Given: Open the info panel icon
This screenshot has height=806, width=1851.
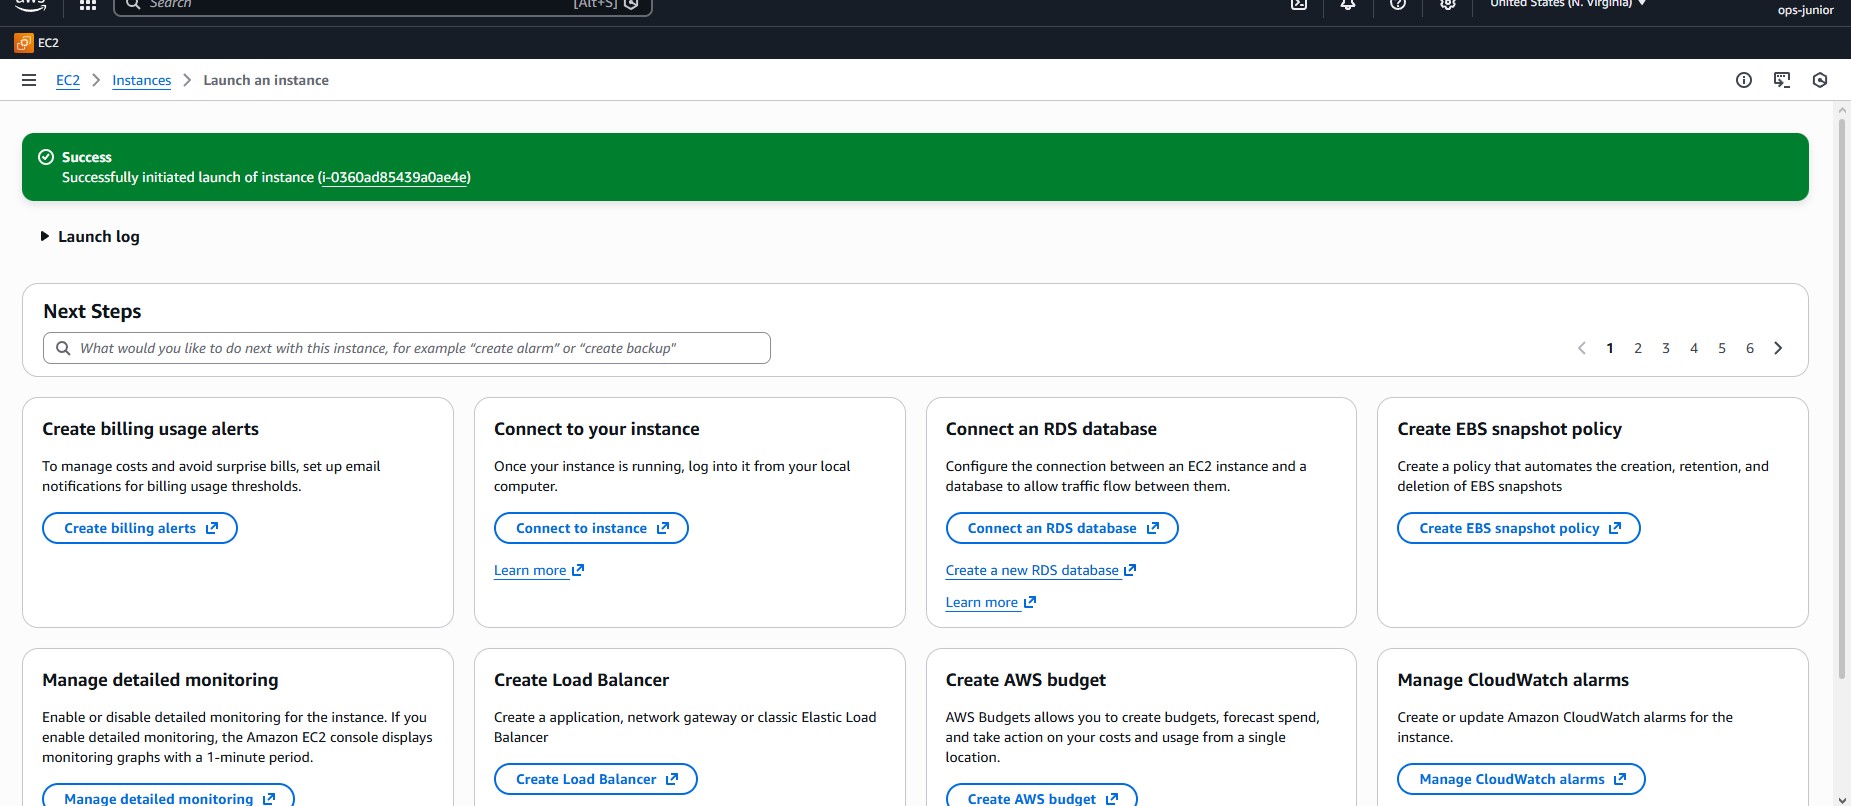Looking at the screenshot, I should [1744, 80].
